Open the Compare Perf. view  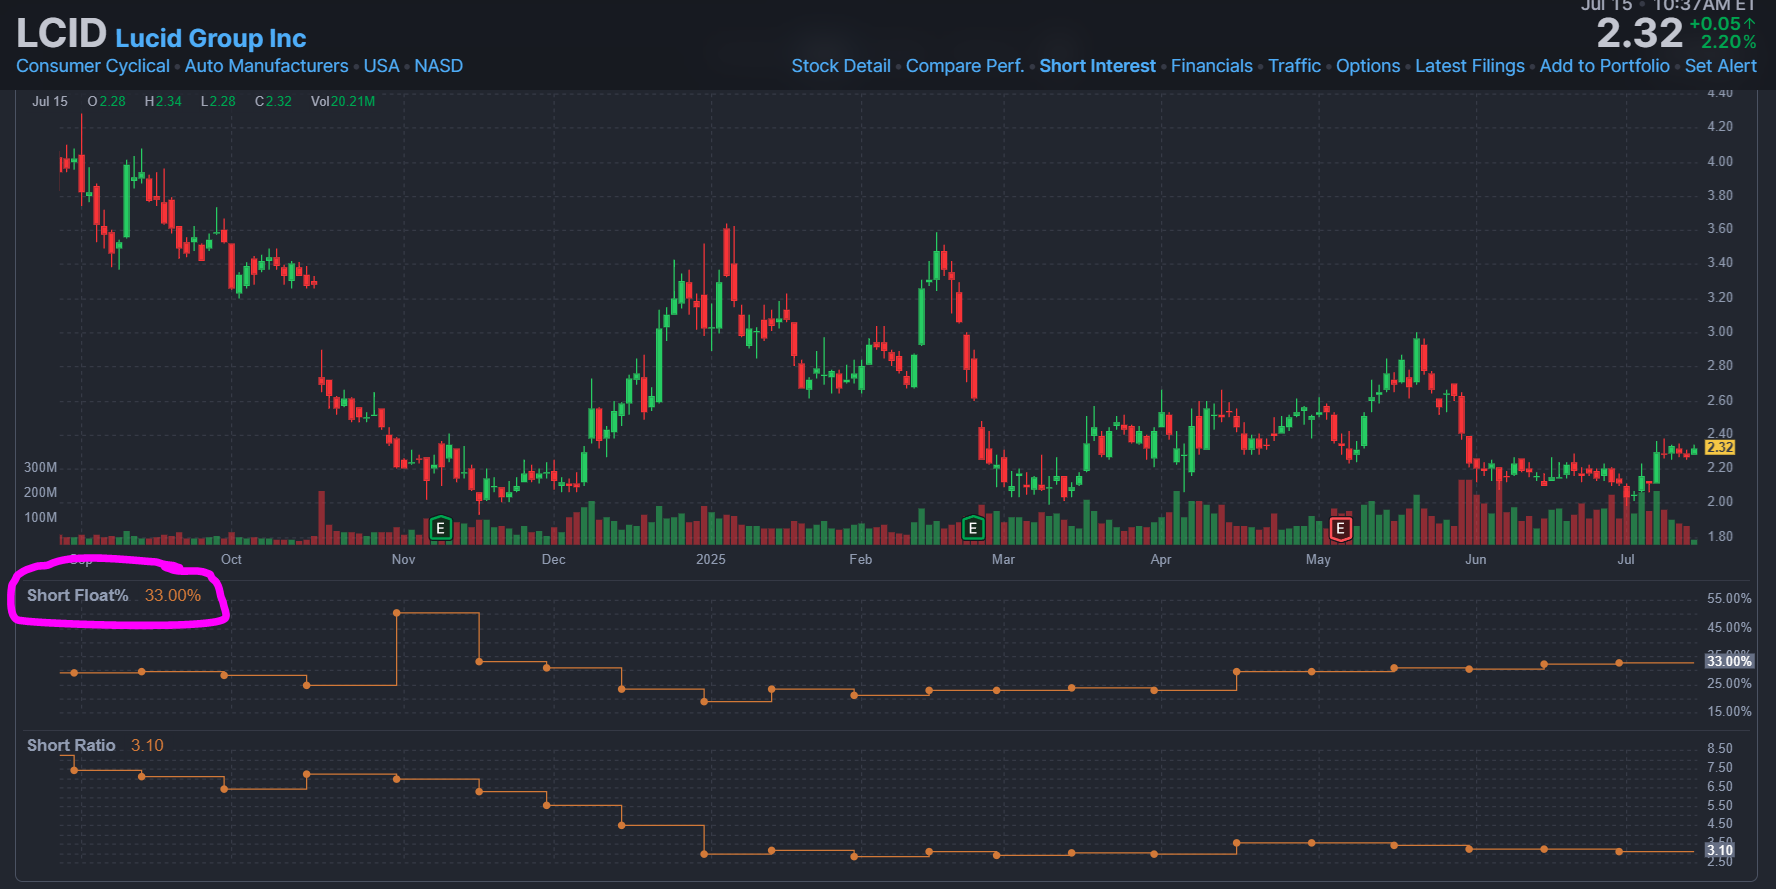[964, 66]
